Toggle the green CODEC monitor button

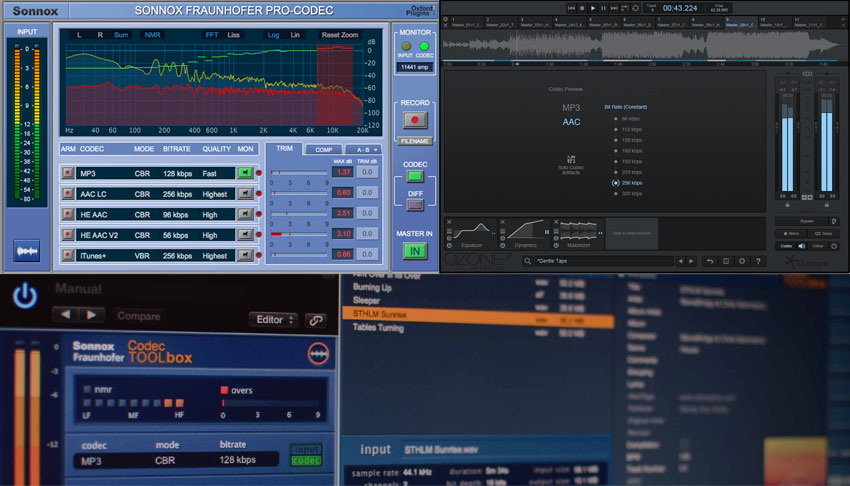click(415, 176)
